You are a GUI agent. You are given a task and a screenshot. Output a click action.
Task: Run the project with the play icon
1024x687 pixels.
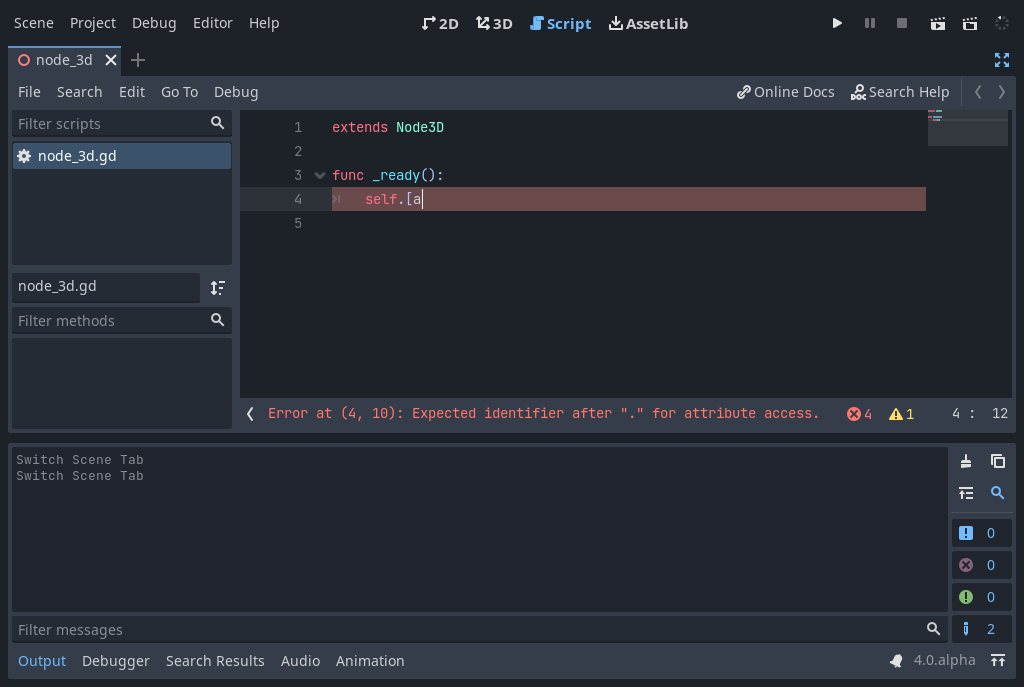click(837, 24)
